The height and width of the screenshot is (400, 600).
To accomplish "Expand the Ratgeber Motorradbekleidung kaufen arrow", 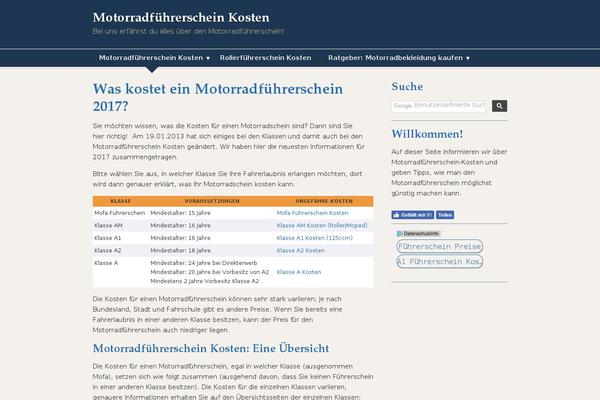I will point(468,58).
